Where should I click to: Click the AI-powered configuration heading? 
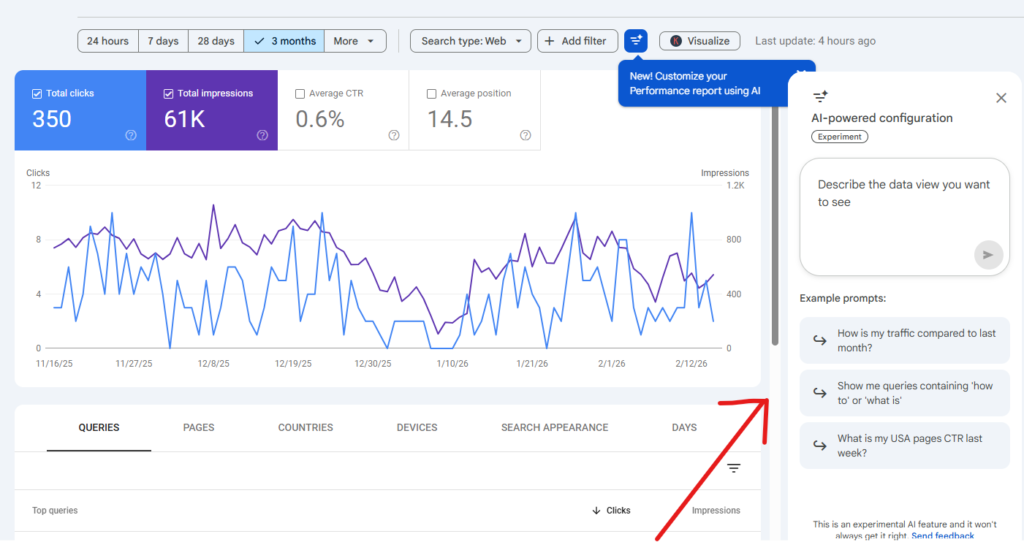click(882, 118)
